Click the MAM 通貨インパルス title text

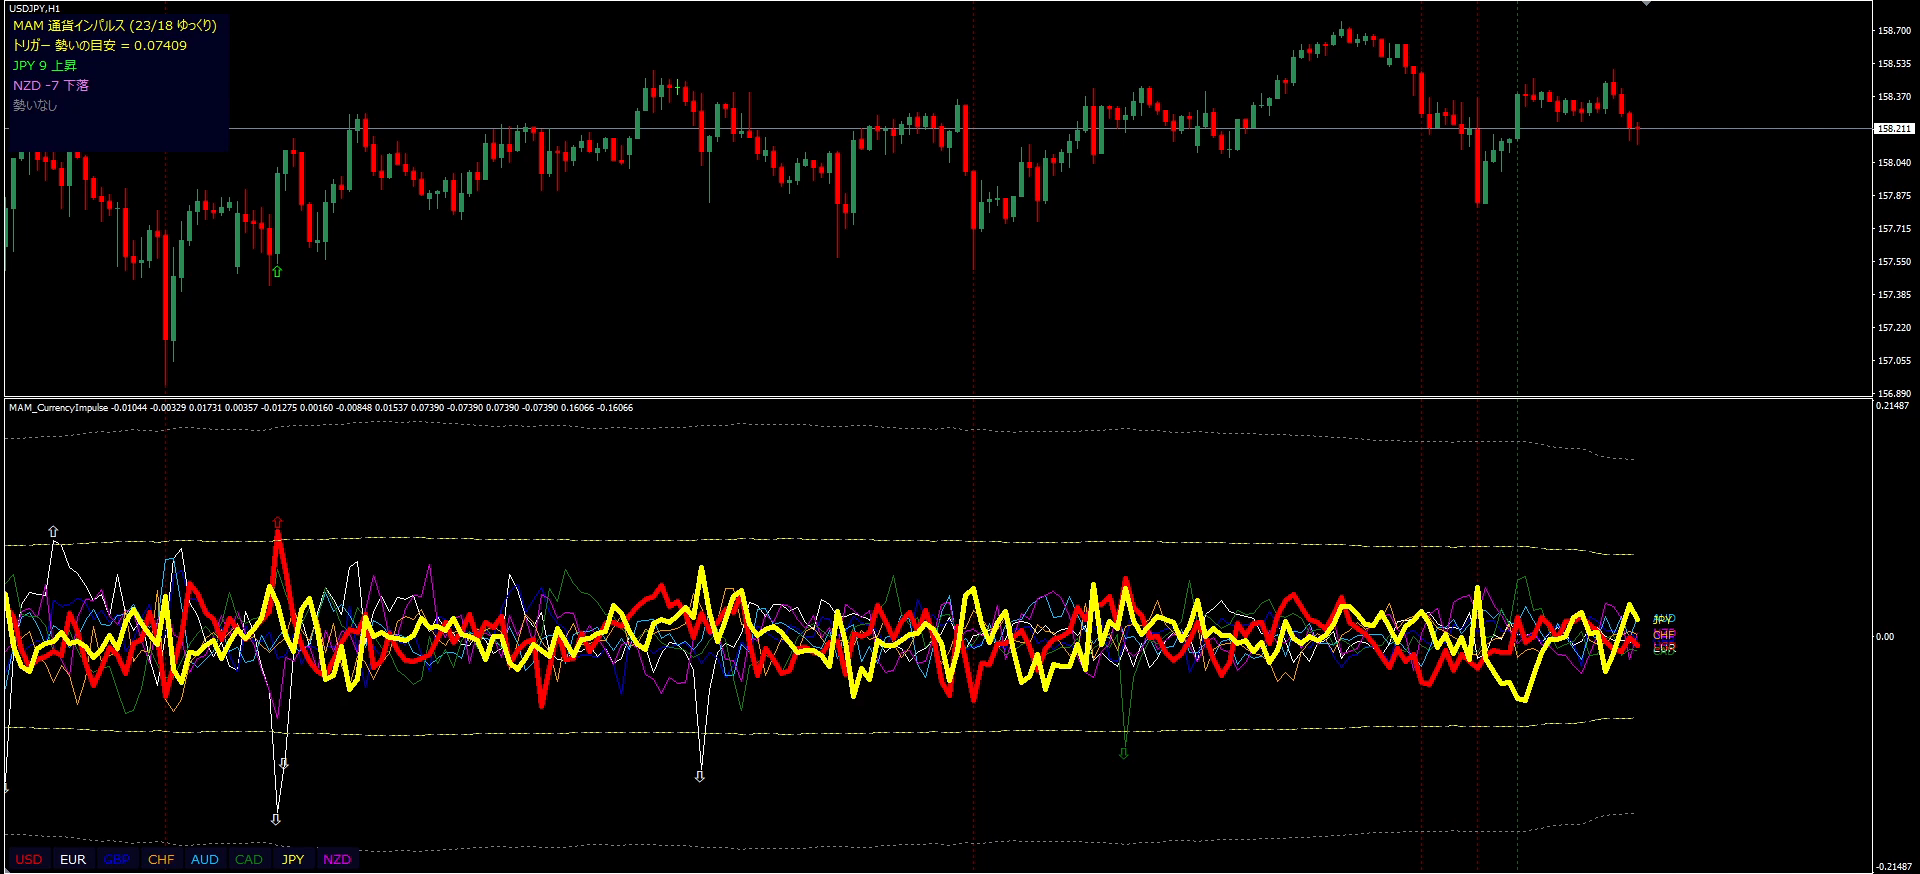[x=115, y=26]
